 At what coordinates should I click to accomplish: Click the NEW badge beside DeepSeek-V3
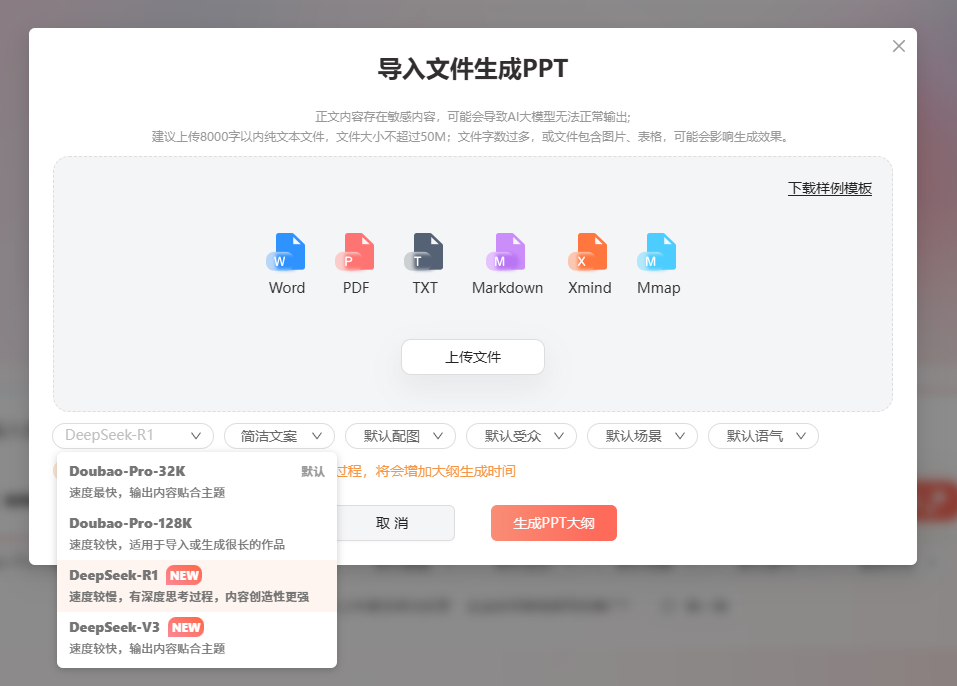[186, 627]
